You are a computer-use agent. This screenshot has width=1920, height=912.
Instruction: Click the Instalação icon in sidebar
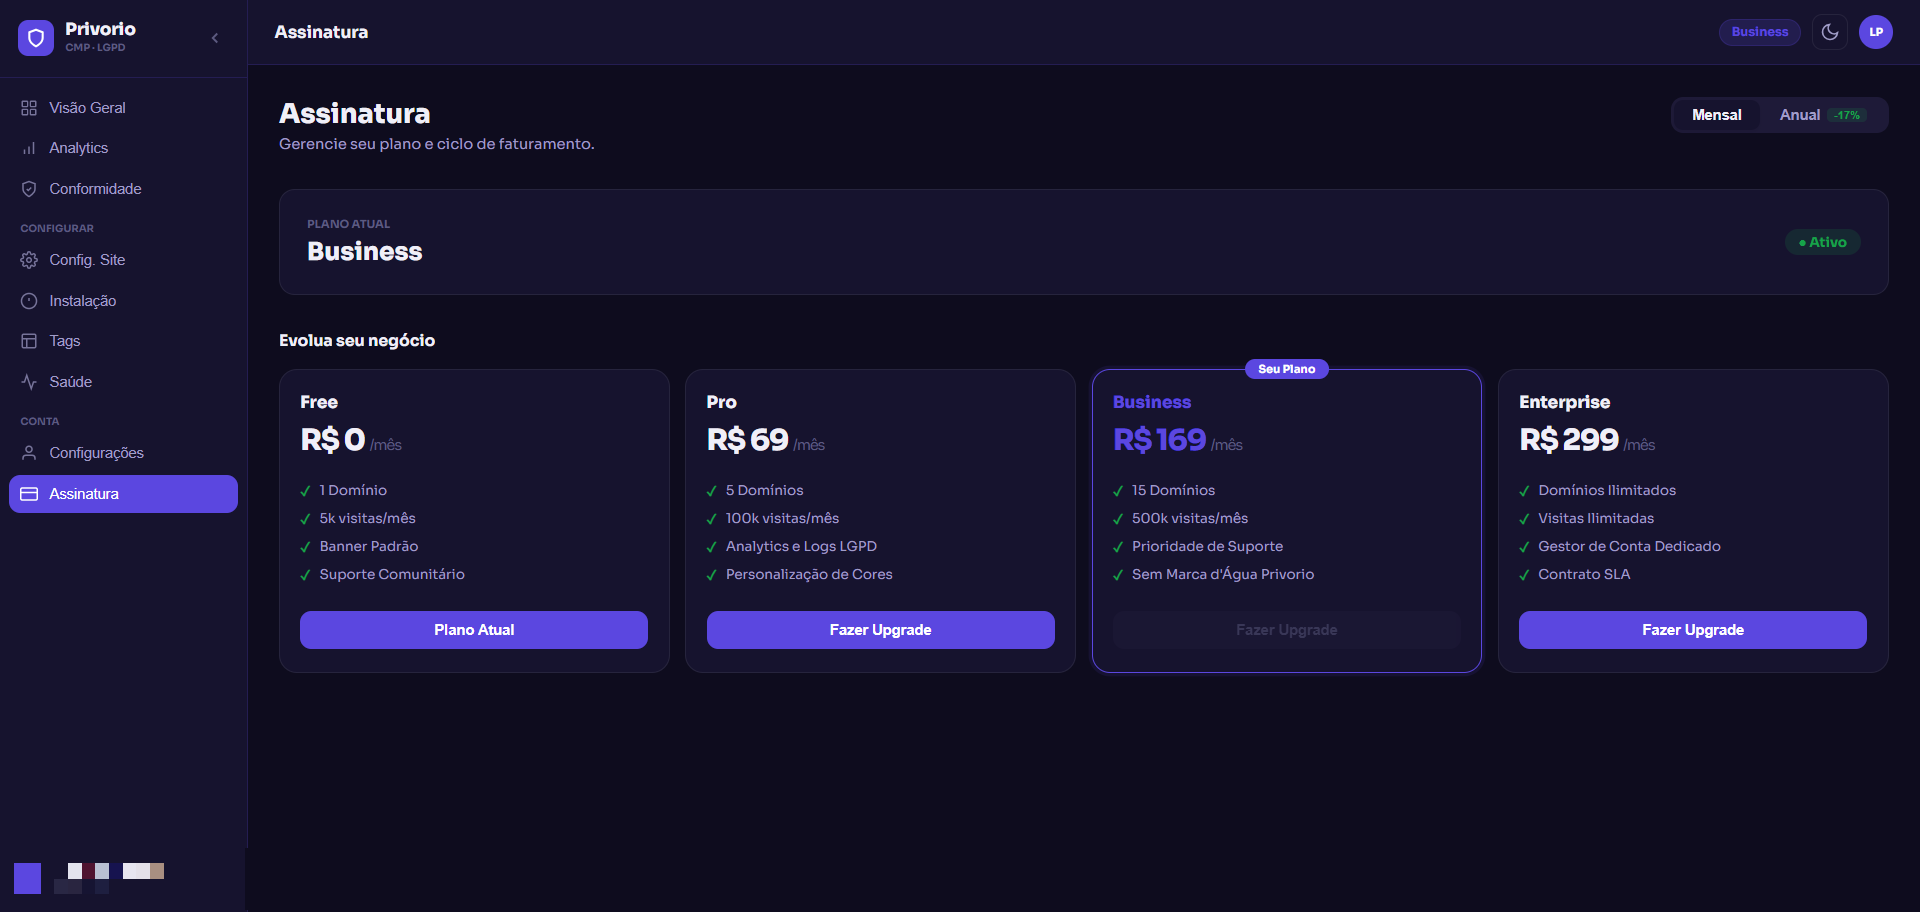(29, 301)
